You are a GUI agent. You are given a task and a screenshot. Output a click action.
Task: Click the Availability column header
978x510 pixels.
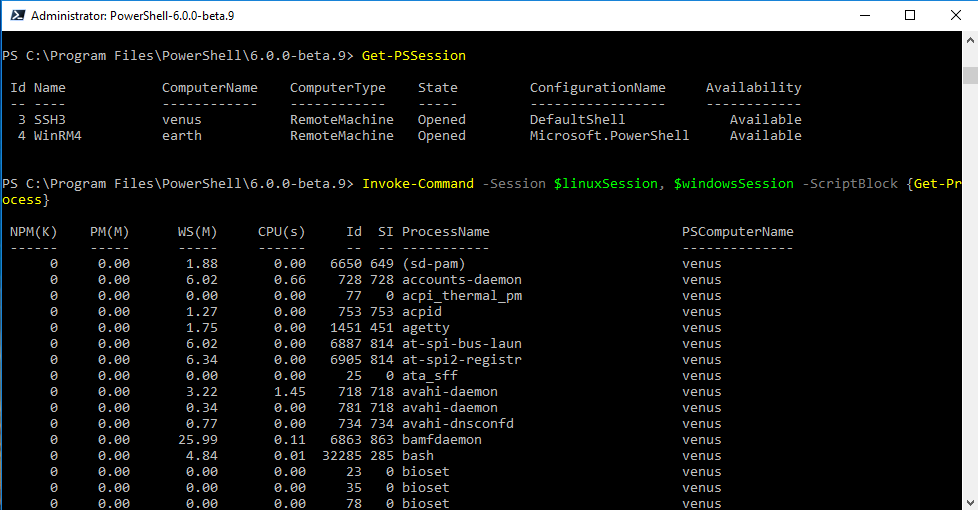pyautogui.click(x=753, y=88)
